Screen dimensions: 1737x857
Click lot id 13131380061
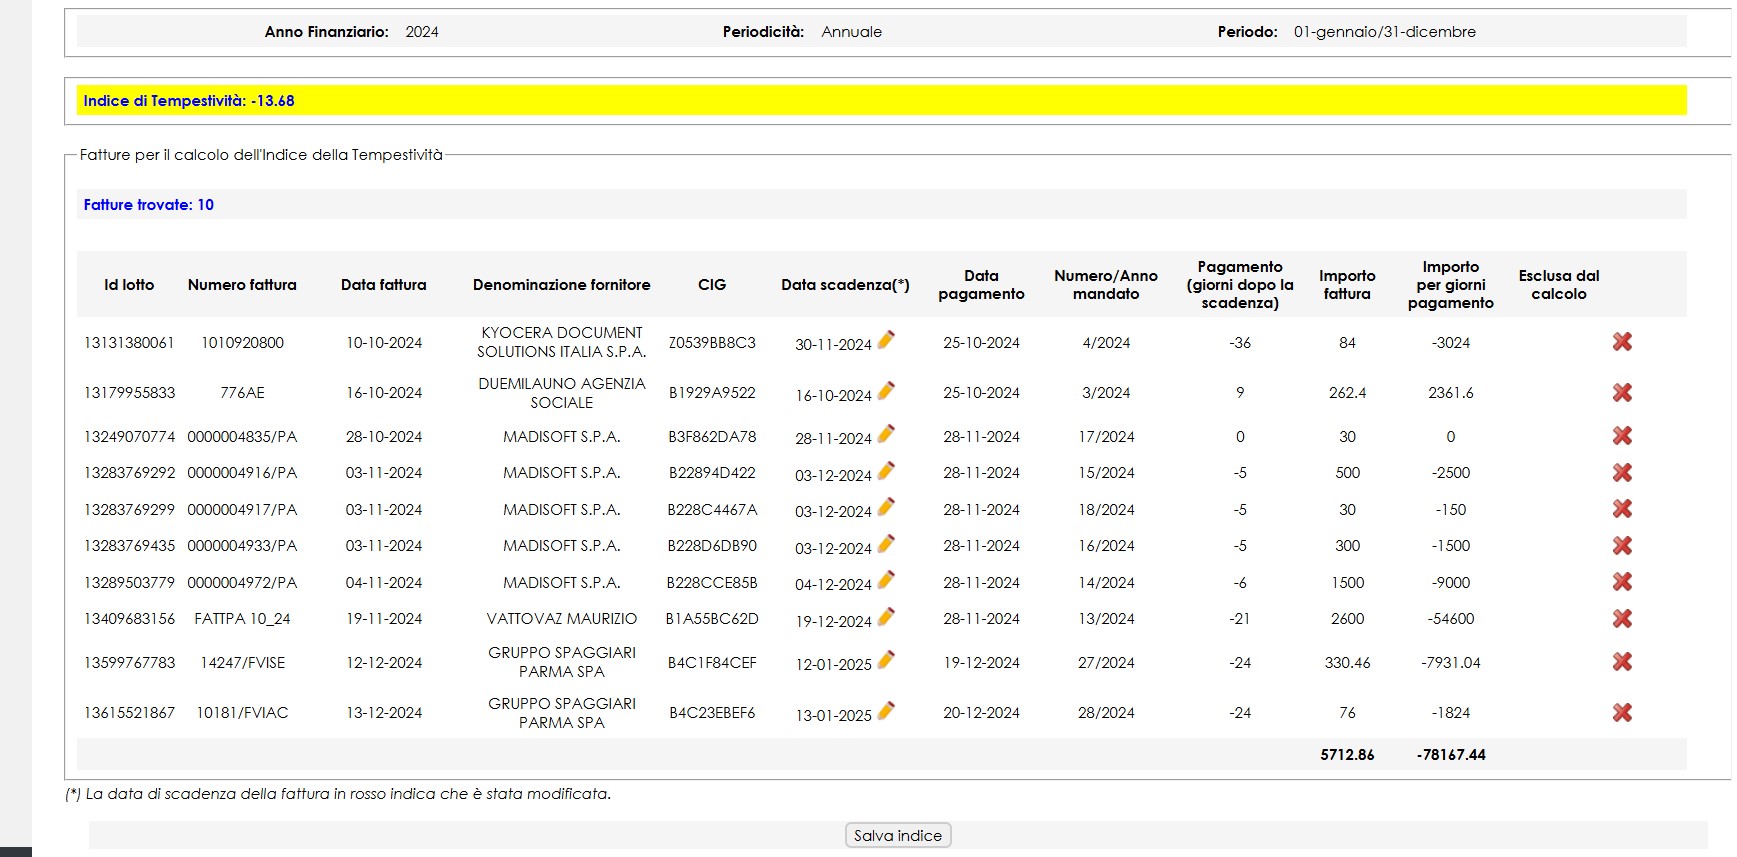(129, 343)
